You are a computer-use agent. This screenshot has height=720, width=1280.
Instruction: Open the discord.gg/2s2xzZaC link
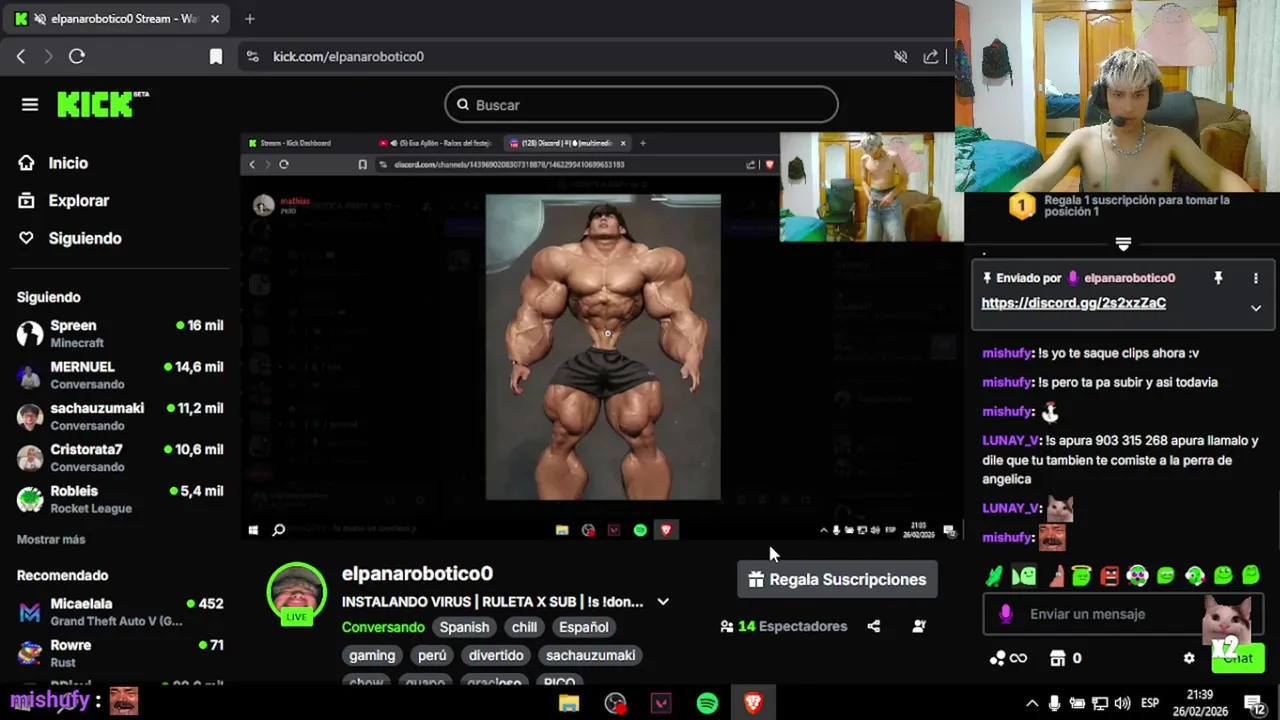coord(1073,303)
